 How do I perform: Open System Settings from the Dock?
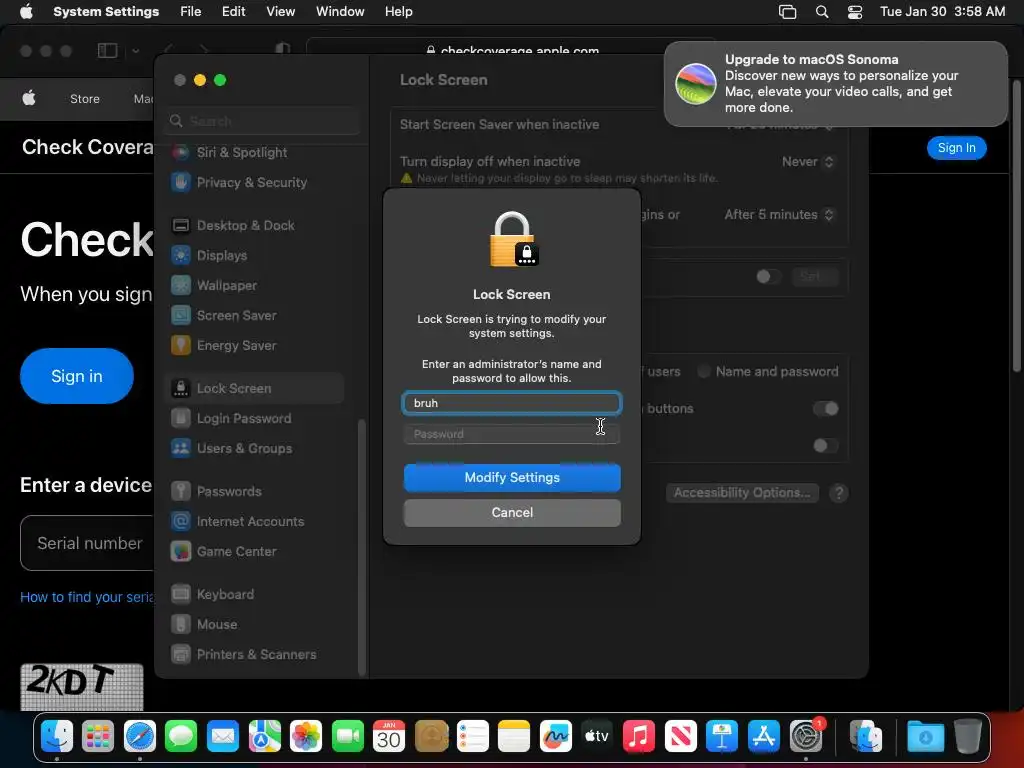(806, 737)
